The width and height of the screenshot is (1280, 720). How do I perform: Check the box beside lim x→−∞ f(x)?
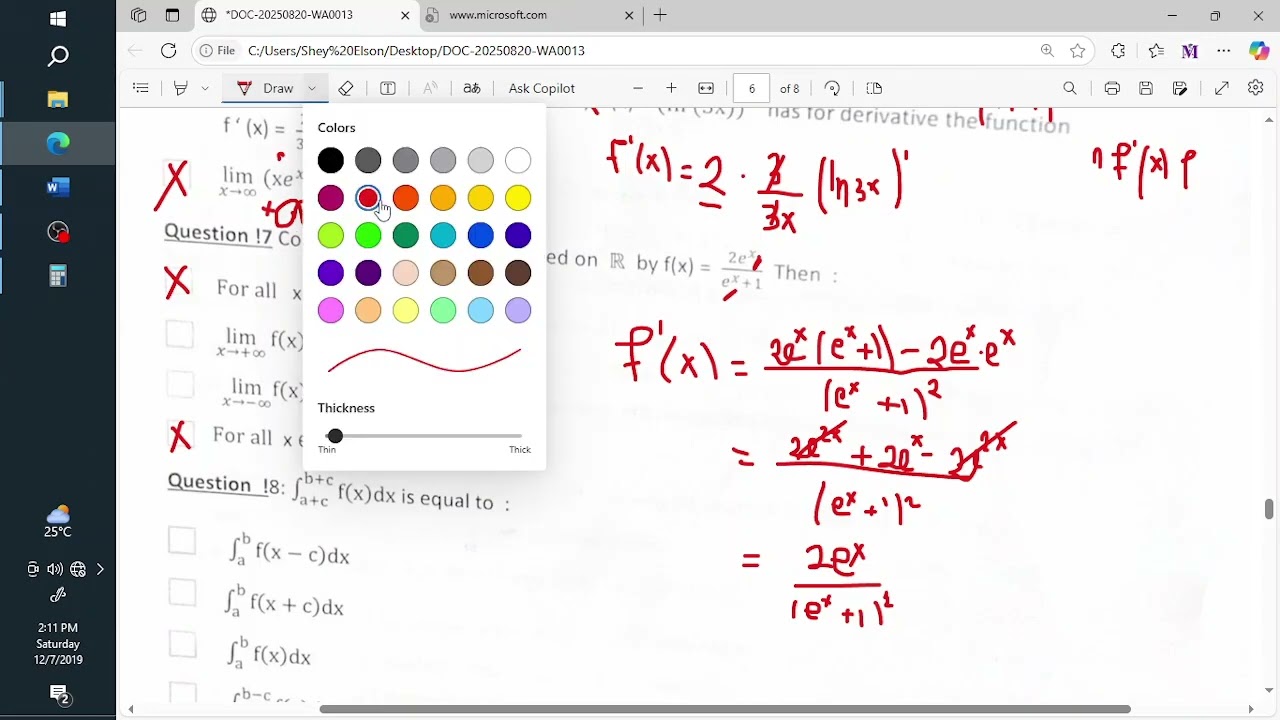click(x=180, y=384)
